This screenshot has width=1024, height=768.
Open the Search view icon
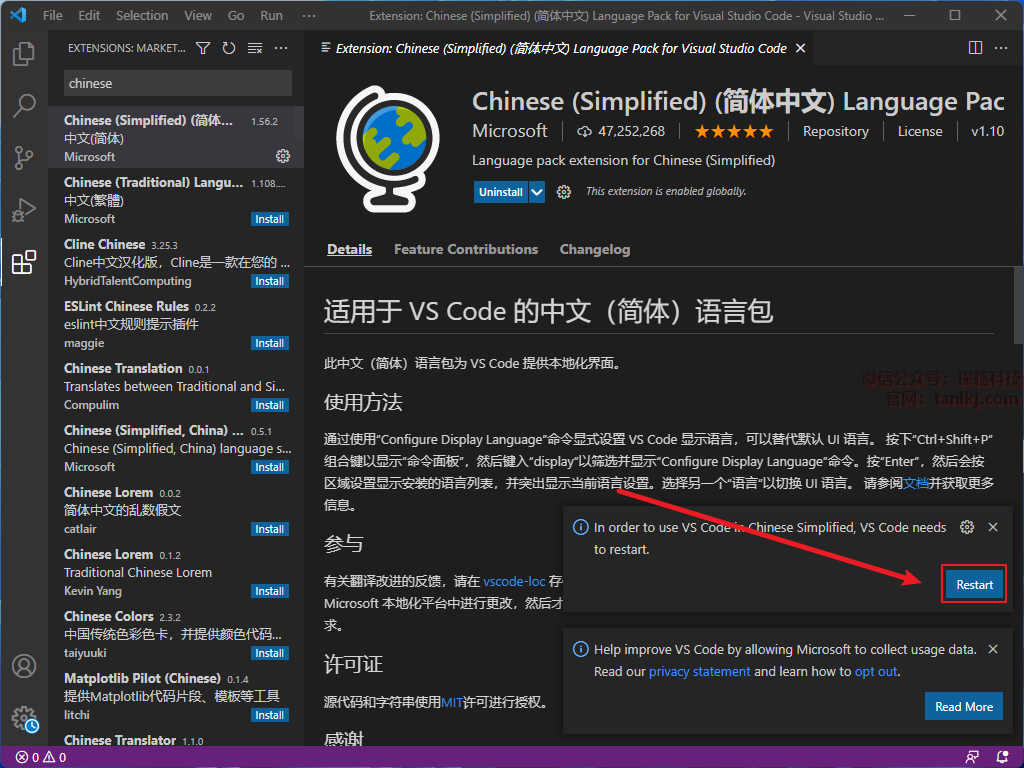[24, 105]
